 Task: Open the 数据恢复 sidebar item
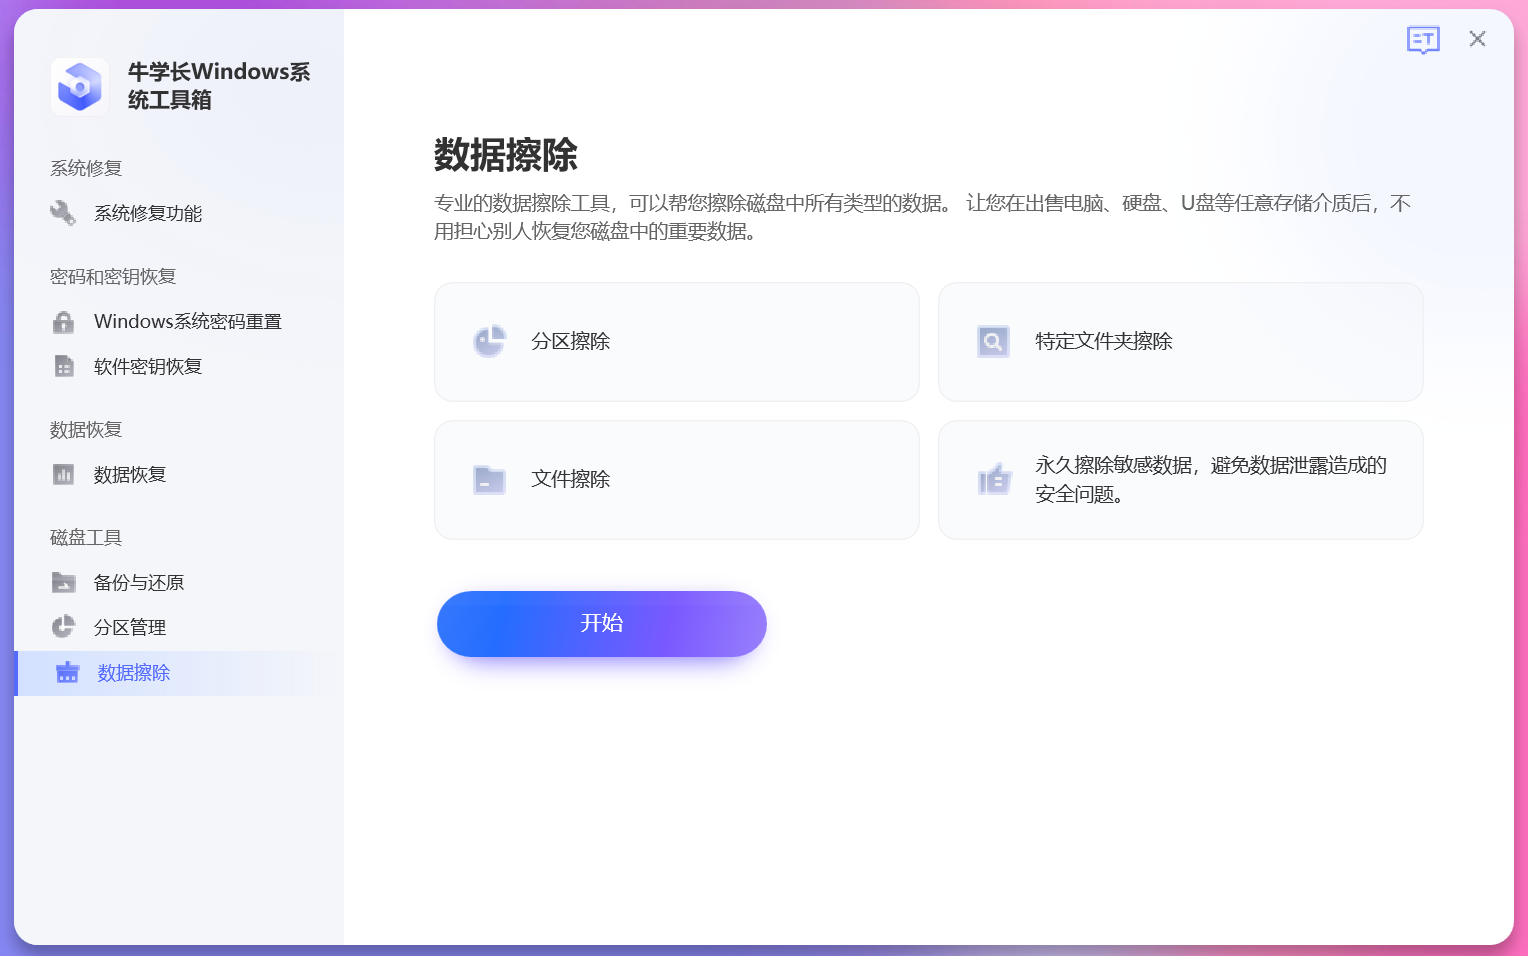coord(130,475)
